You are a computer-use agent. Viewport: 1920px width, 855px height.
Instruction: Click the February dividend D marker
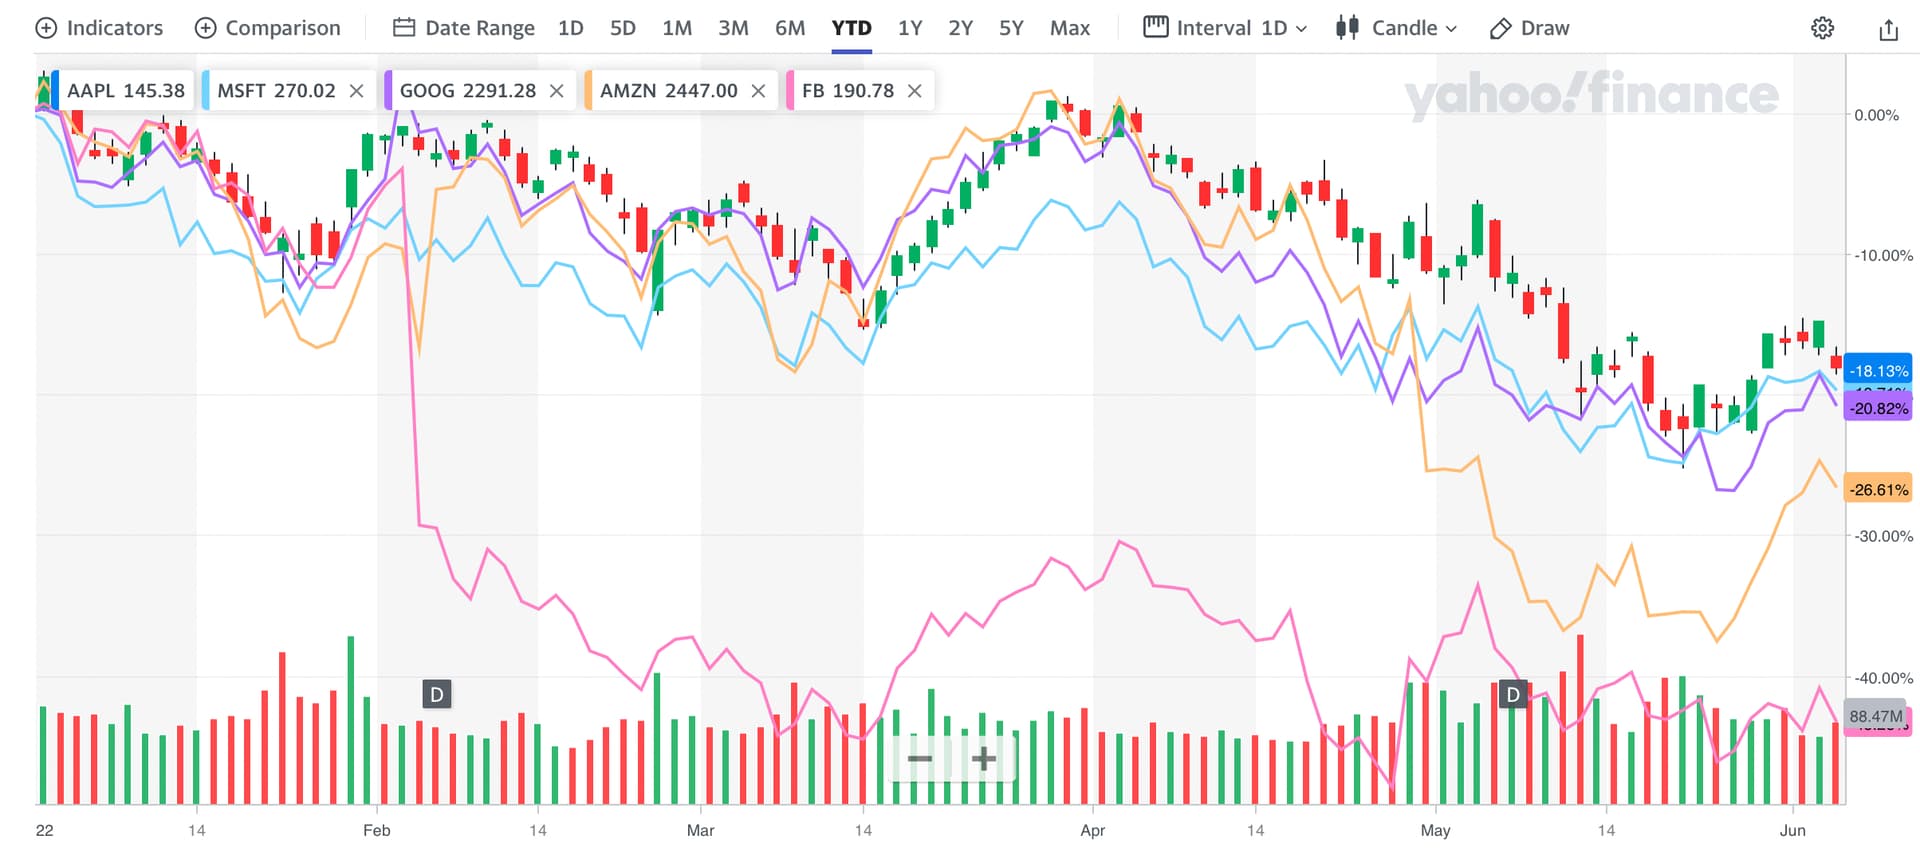[436, 694]
